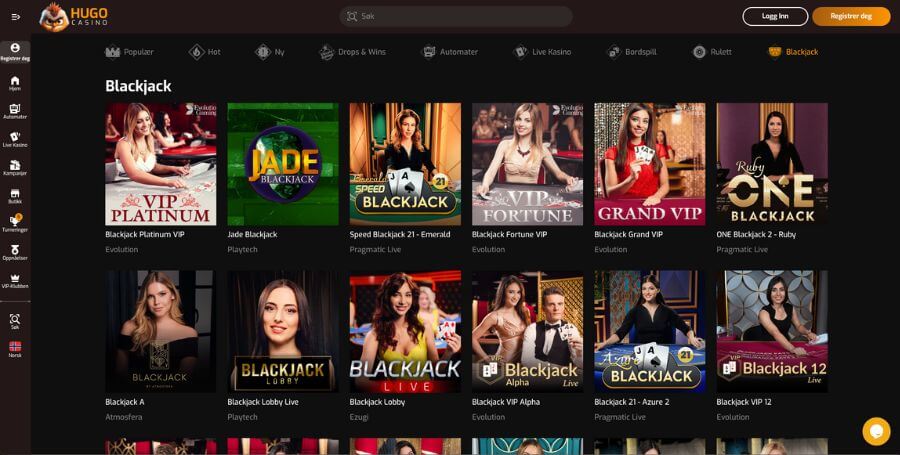Click the Søk icon in the sidebar
The image size is (900, 455).
click(15, 321)
